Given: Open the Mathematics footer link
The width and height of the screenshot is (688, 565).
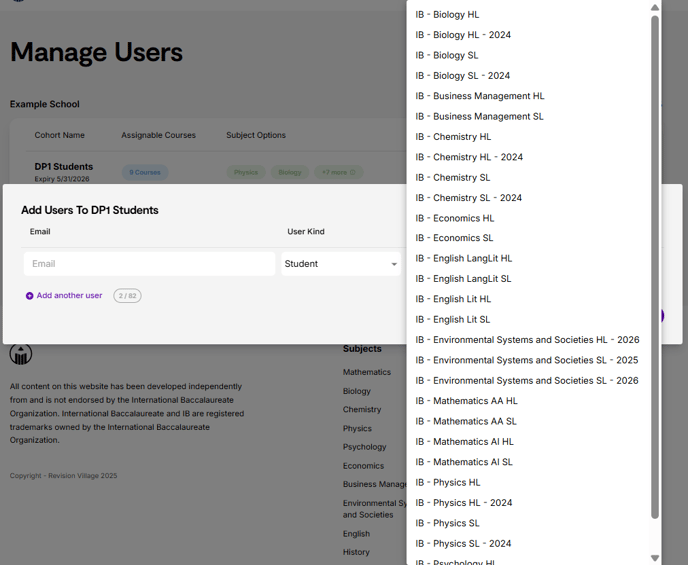Looking at the screenshot, I should pos(367,372).
